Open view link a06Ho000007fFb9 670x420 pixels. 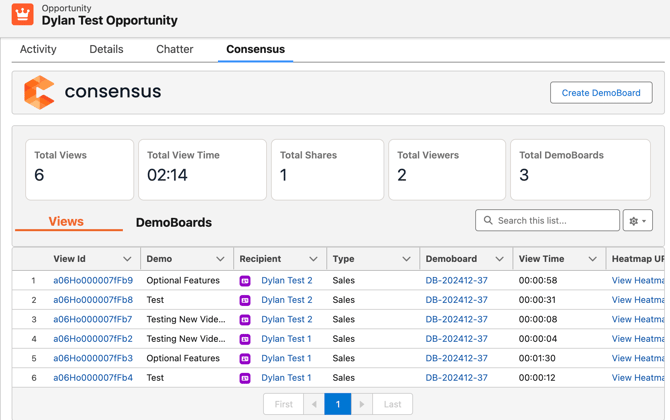pyautogui.click(x=93, y=281)
